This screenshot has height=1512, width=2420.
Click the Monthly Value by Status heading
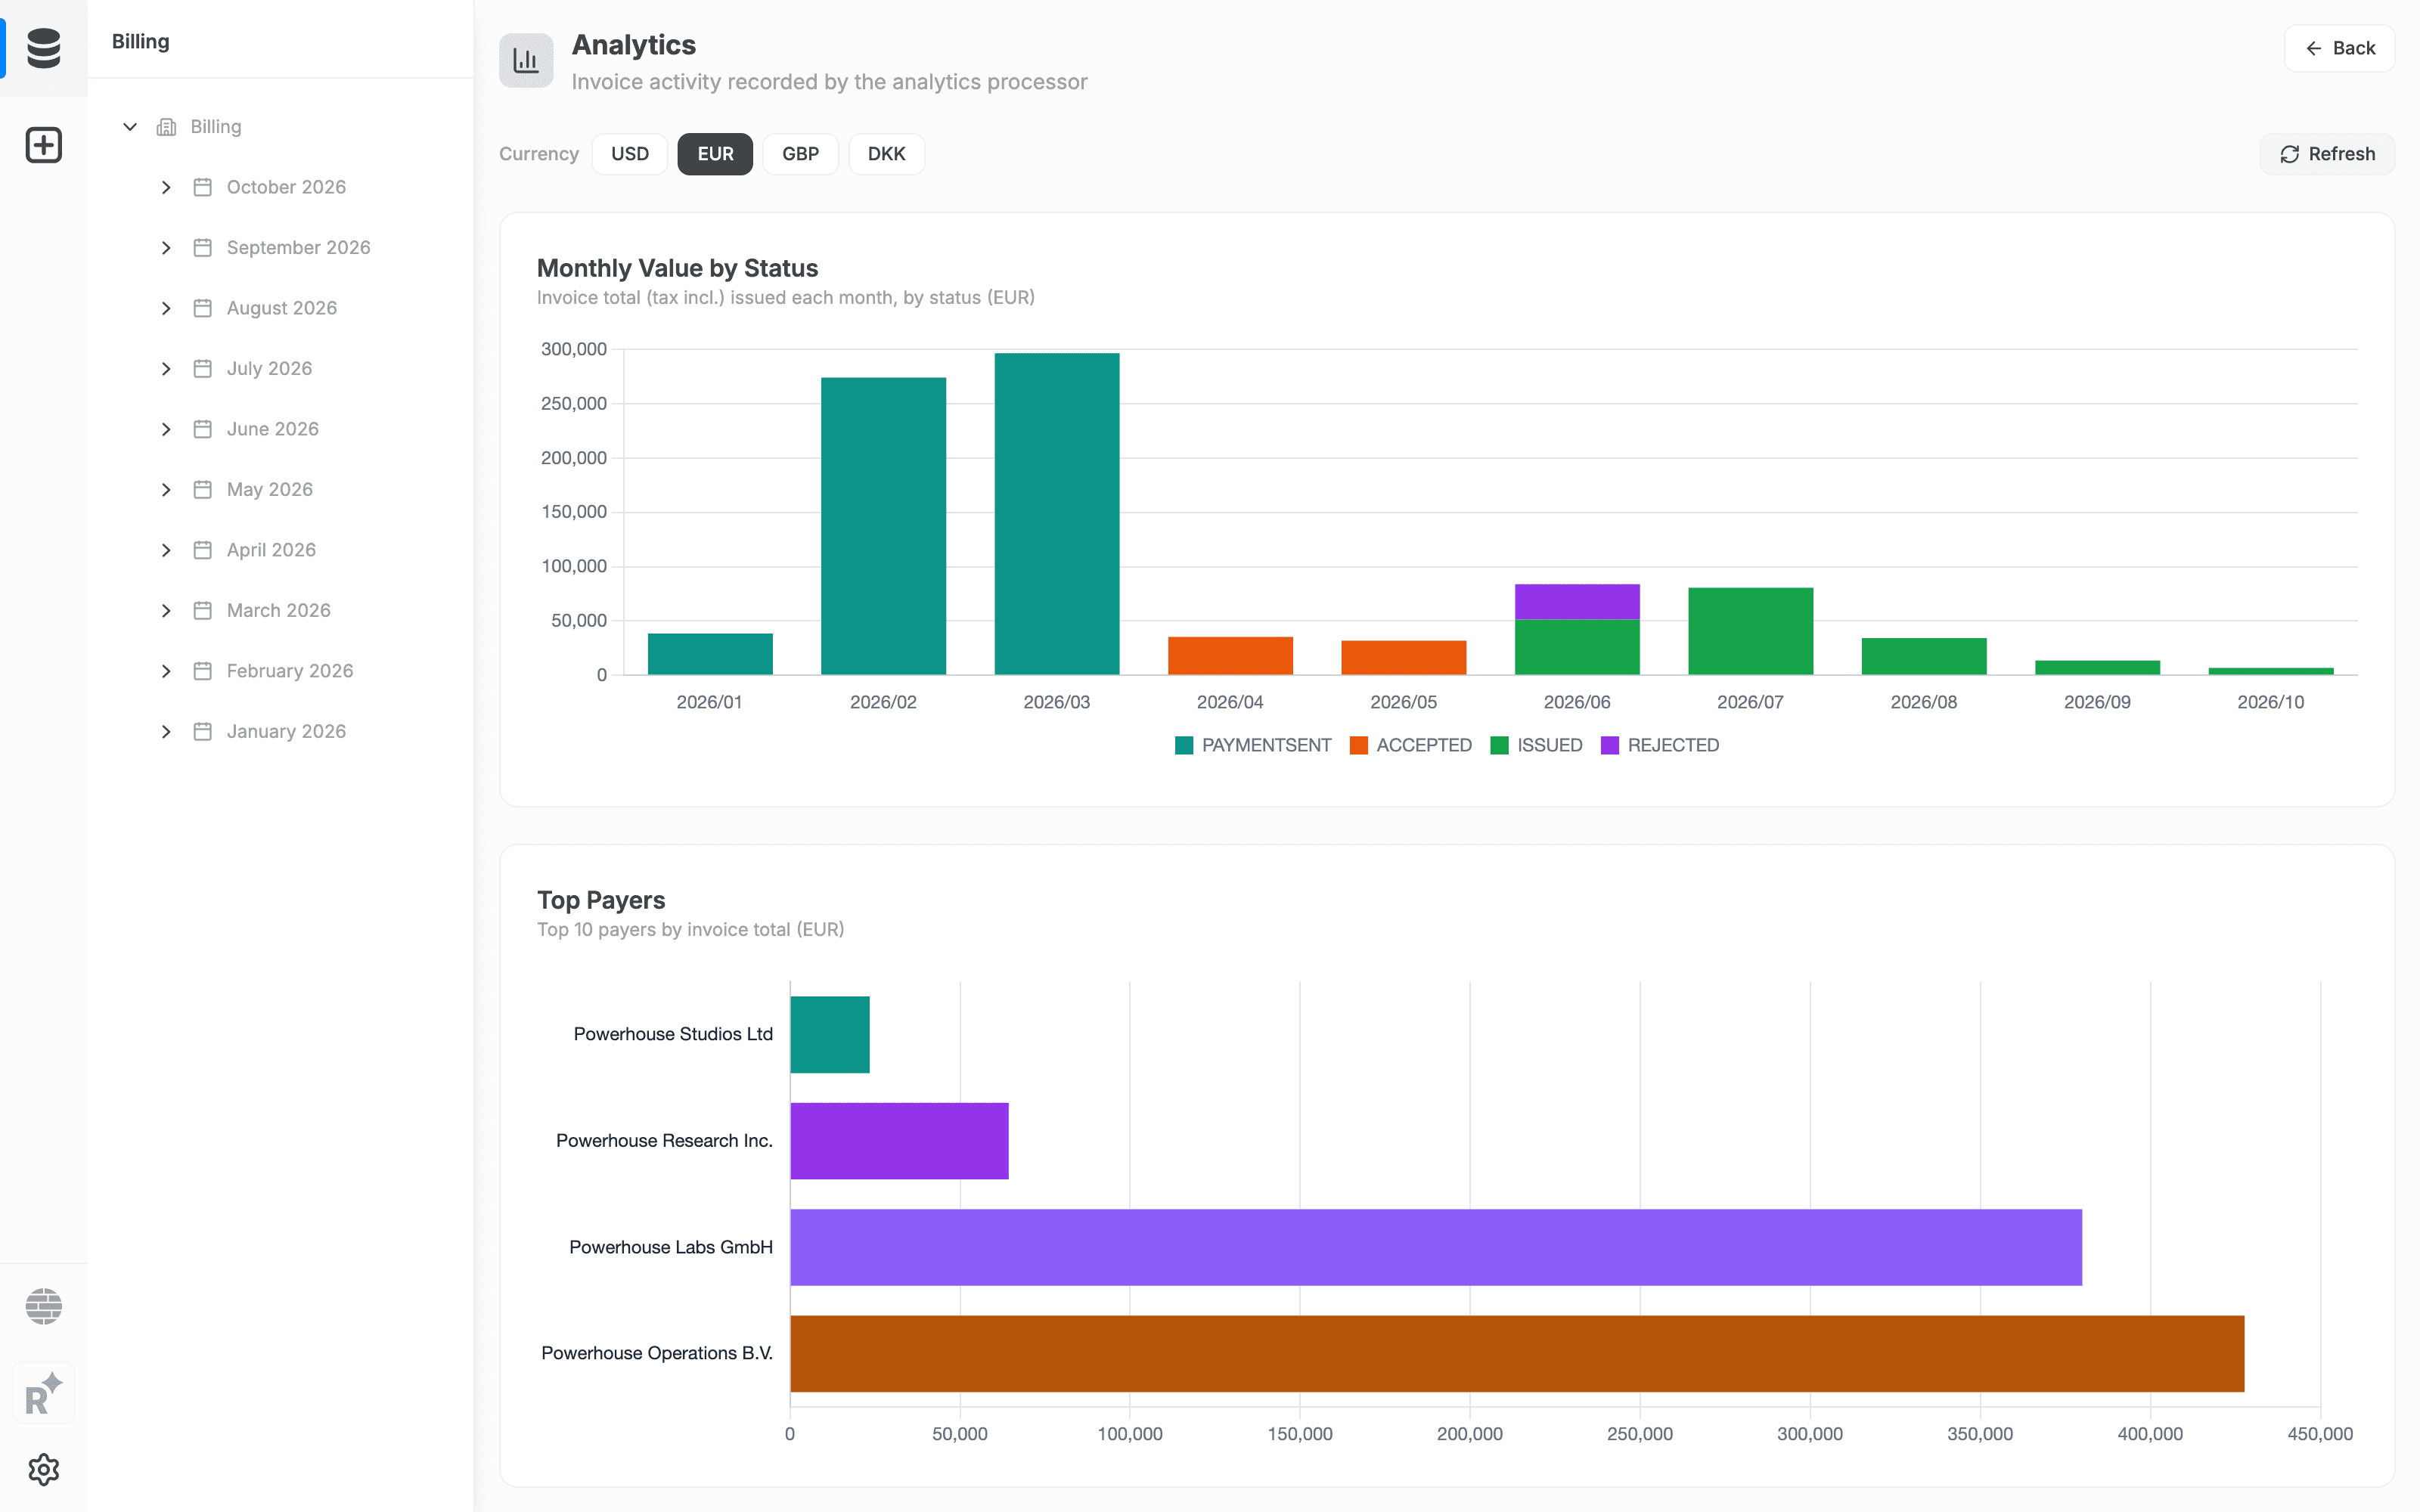tap(677, 268)
